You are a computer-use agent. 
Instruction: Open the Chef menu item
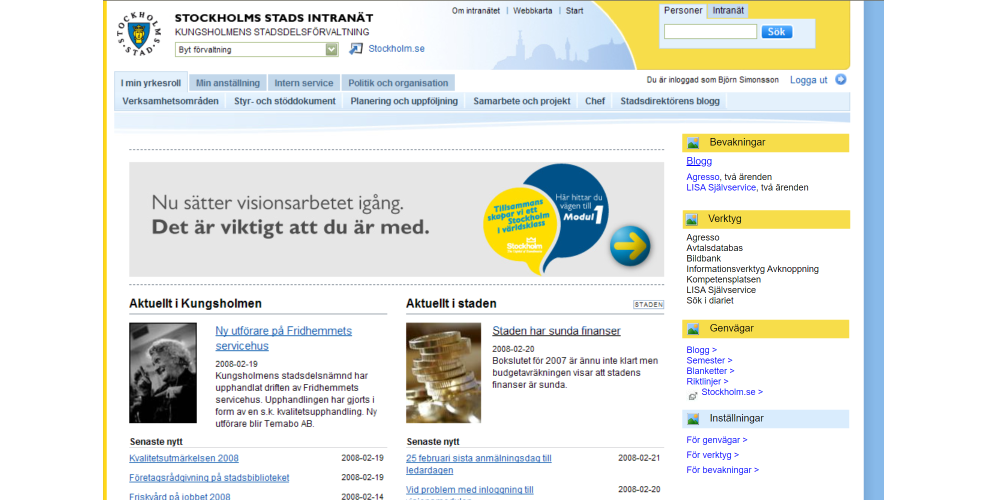(x=595, y=101)
